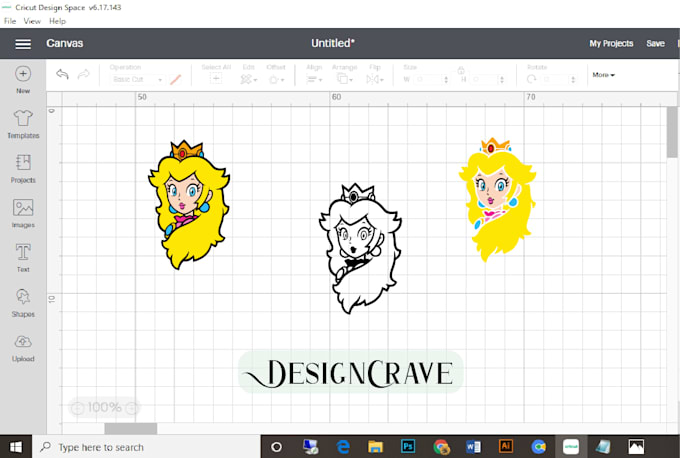Viewport: 680px width, 458px height.
Task: Open the File menu
Action: [x=10, y=21]
